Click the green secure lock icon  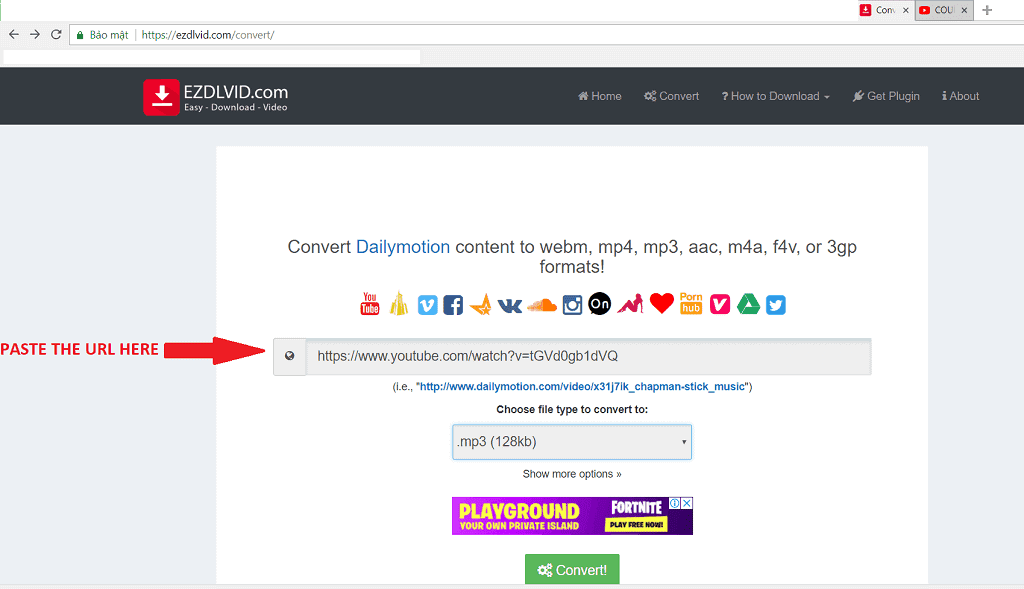pyautogui.click(x=80, y=35)
